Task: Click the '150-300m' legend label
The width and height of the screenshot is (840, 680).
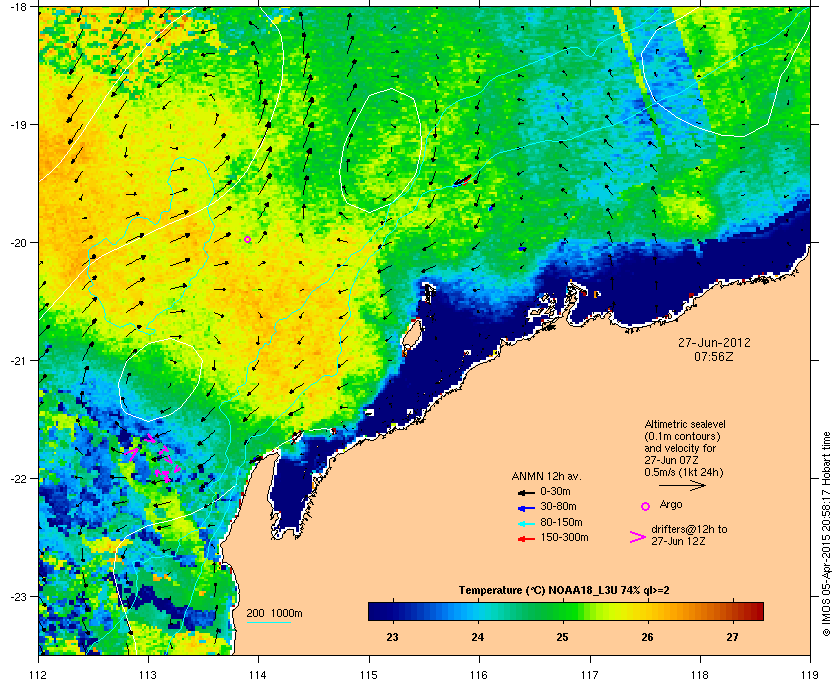Action: [564, 537]
